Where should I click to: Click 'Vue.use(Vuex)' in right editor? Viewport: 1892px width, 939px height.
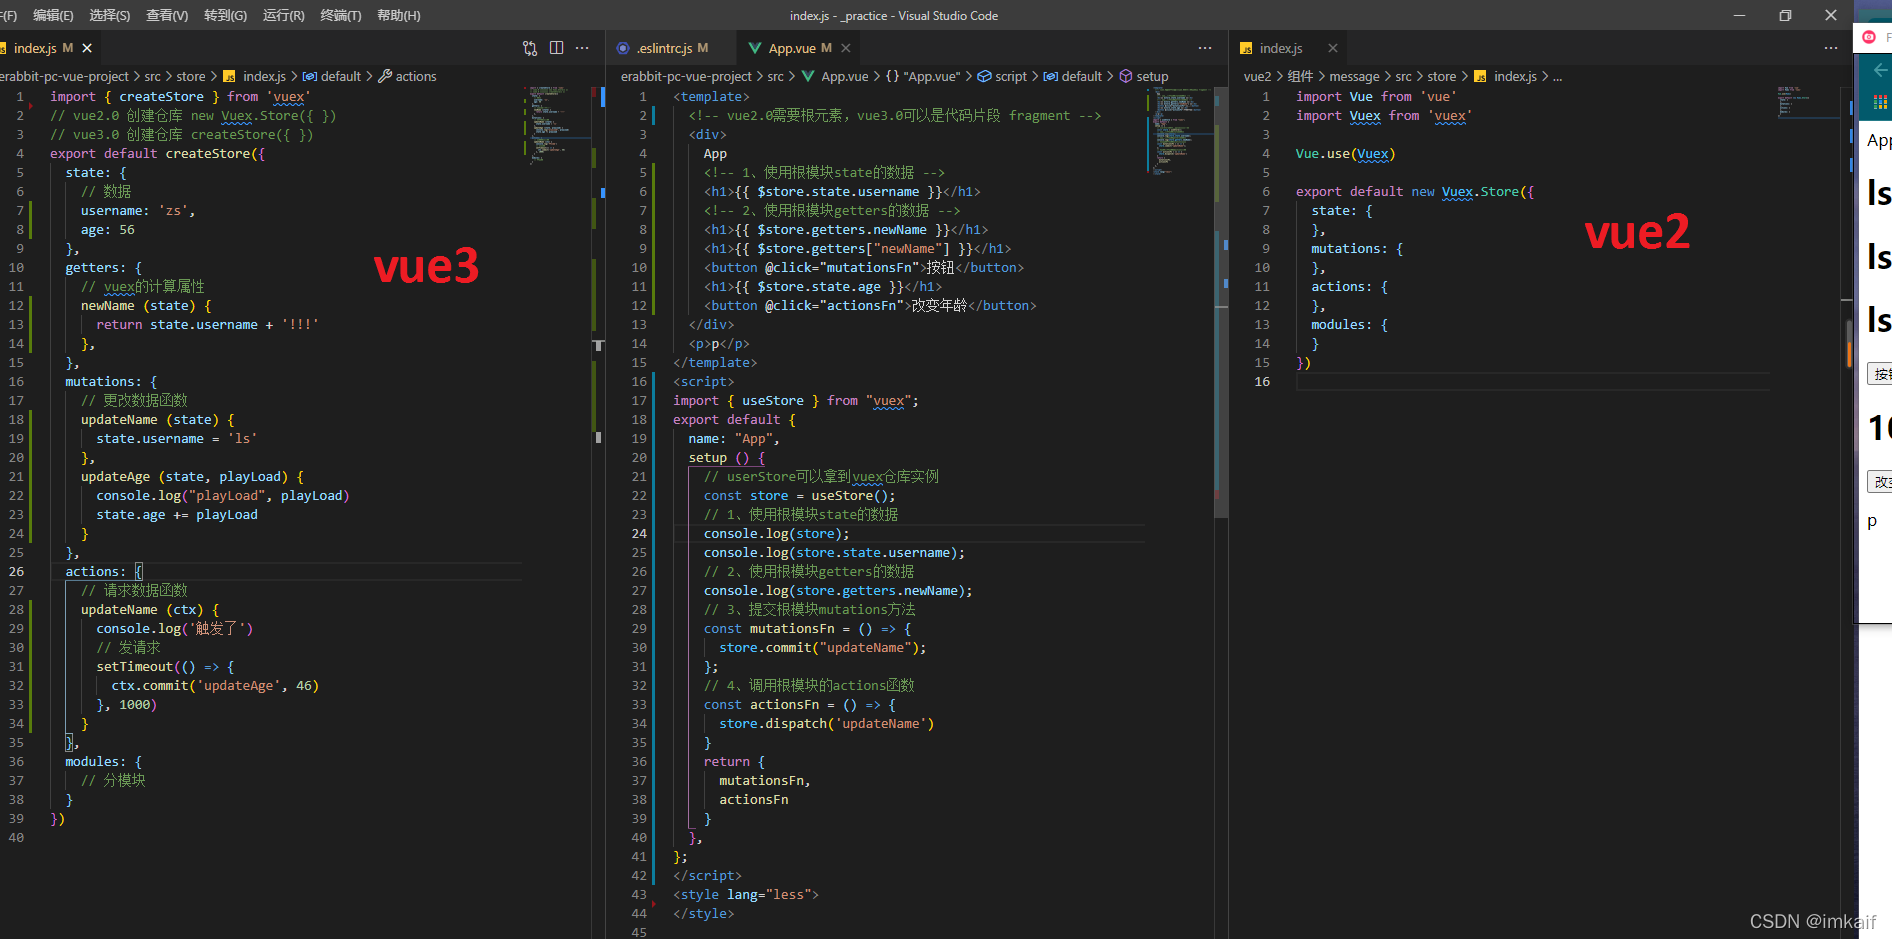point(1345,153)
